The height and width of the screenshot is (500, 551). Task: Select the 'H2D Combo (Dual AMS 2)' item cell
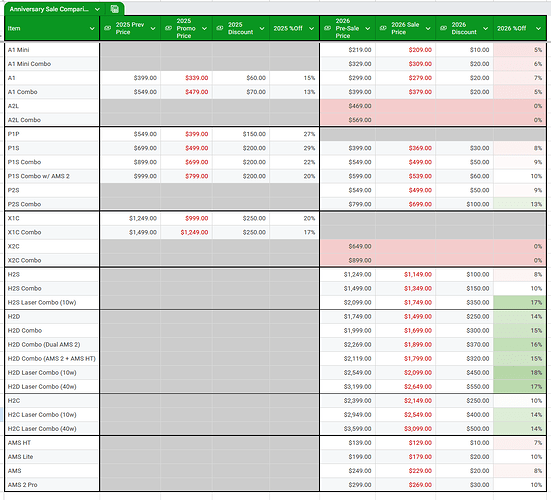[x=52, y=345]
